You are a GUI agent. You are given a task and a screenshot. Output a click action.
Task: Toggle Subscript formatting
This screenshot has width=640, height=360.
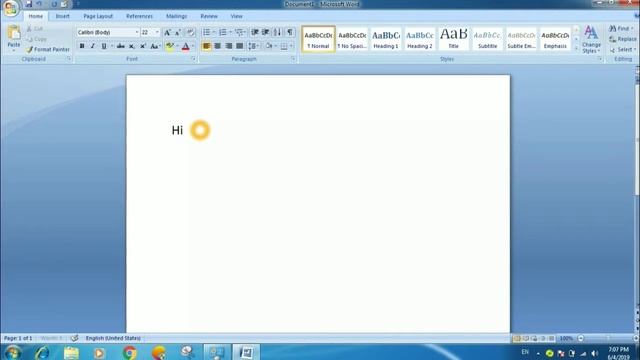tap(132, 46)
